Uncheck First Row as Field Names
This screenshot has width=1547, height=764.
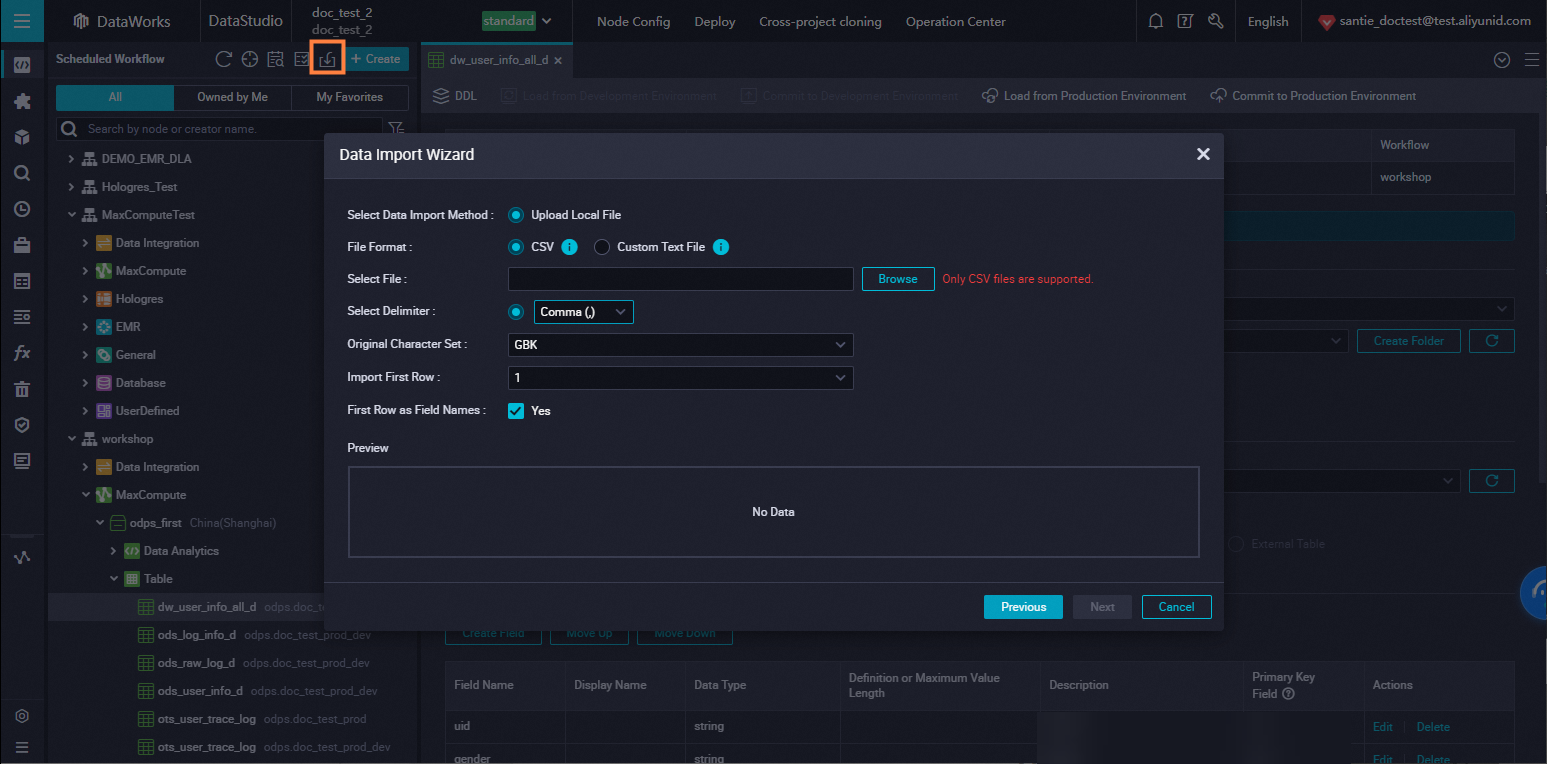(x=516, y=411)
